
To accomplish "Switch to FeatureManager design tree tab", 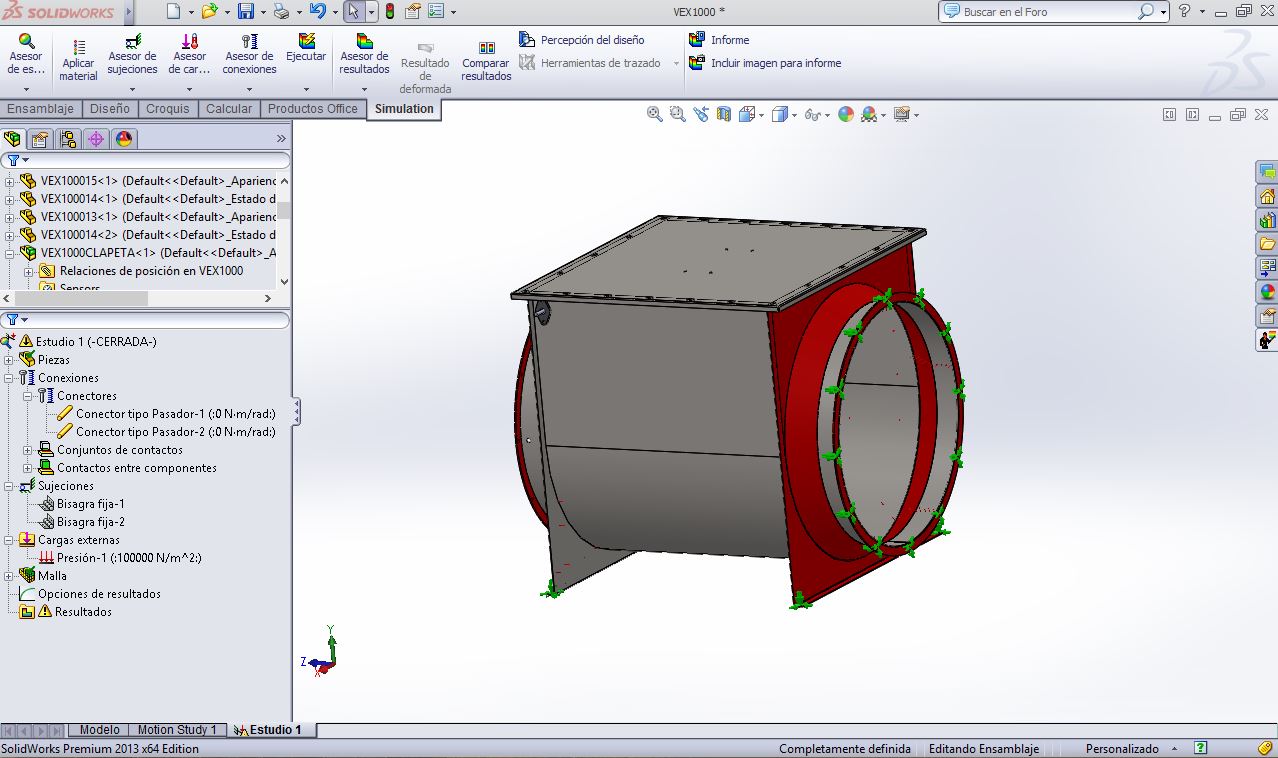I will tap(12, 139).
